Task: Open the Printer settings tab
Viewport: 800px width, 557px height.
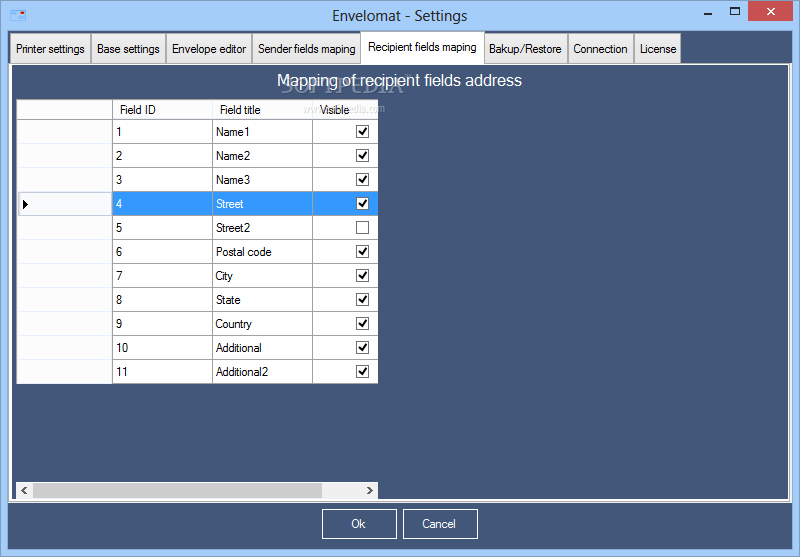Action: pos(50,49)
